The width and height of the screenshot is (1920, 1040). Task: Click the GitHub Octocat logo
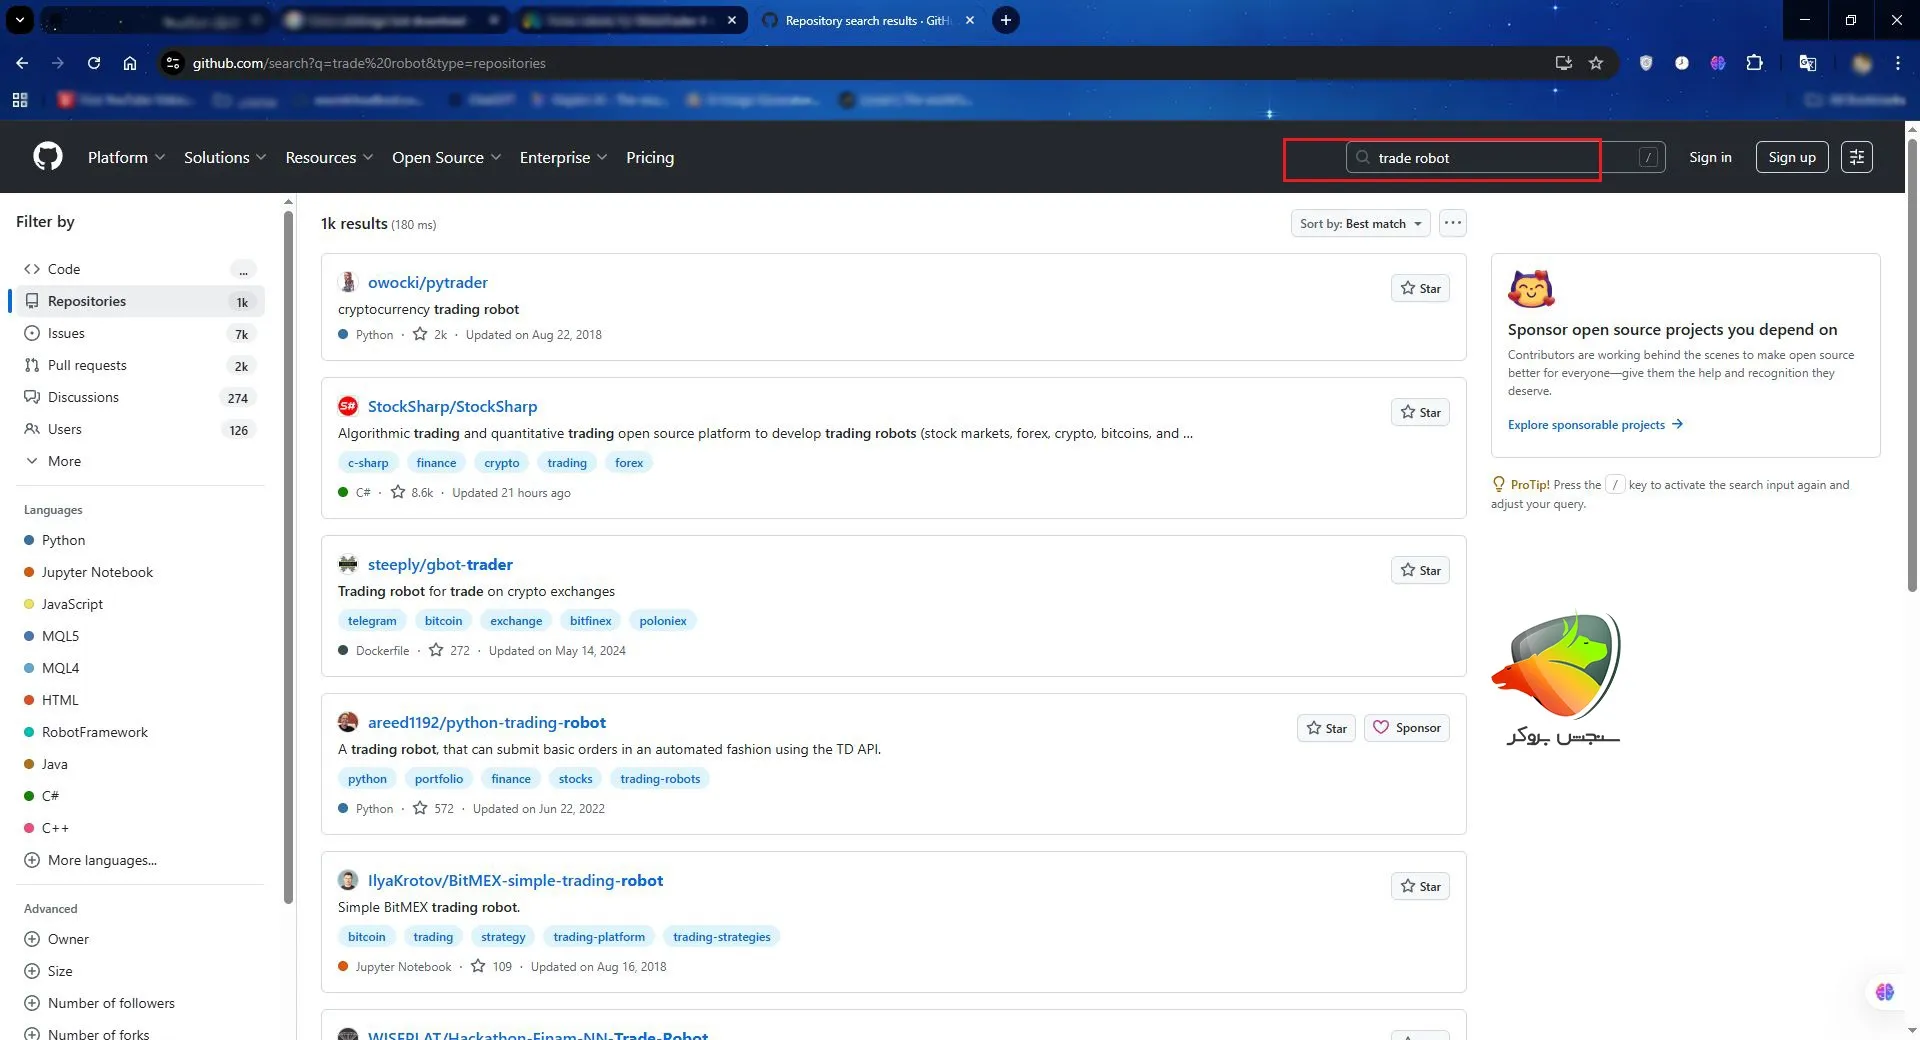pyautogui.click(x=47, y=157)
